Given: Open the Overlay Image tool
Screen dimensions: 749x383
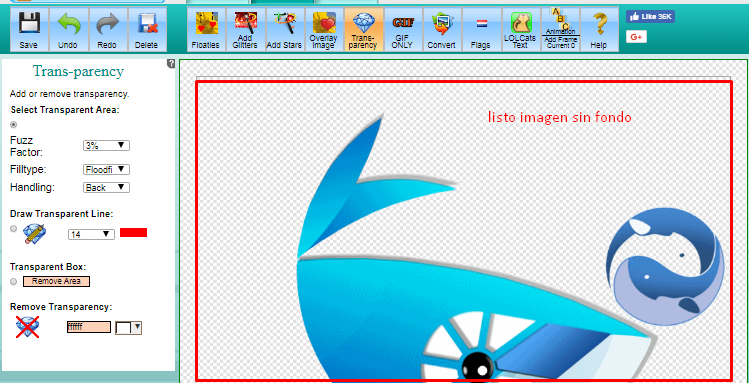Looking at the screenshot, I should (x=323, y=30).
